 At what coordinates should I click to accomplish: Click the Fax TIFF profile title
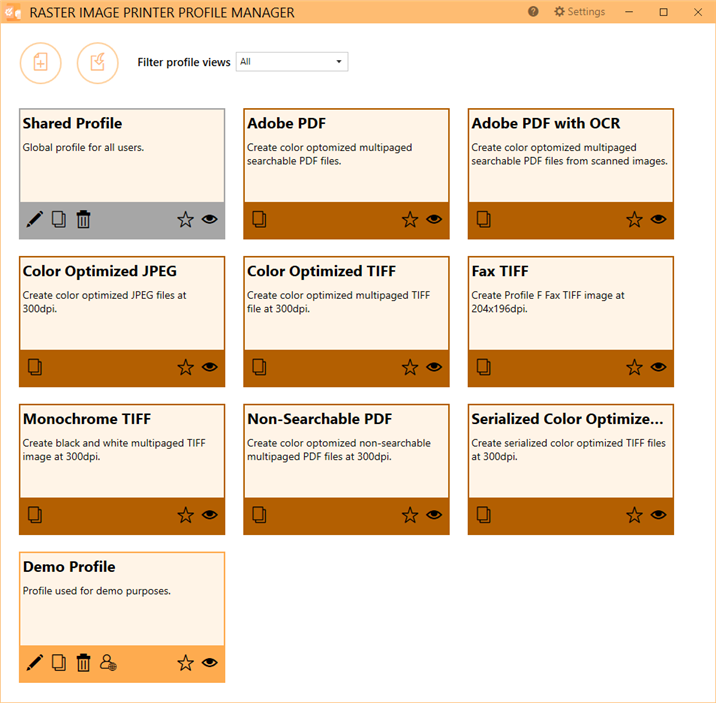point(500,271)
